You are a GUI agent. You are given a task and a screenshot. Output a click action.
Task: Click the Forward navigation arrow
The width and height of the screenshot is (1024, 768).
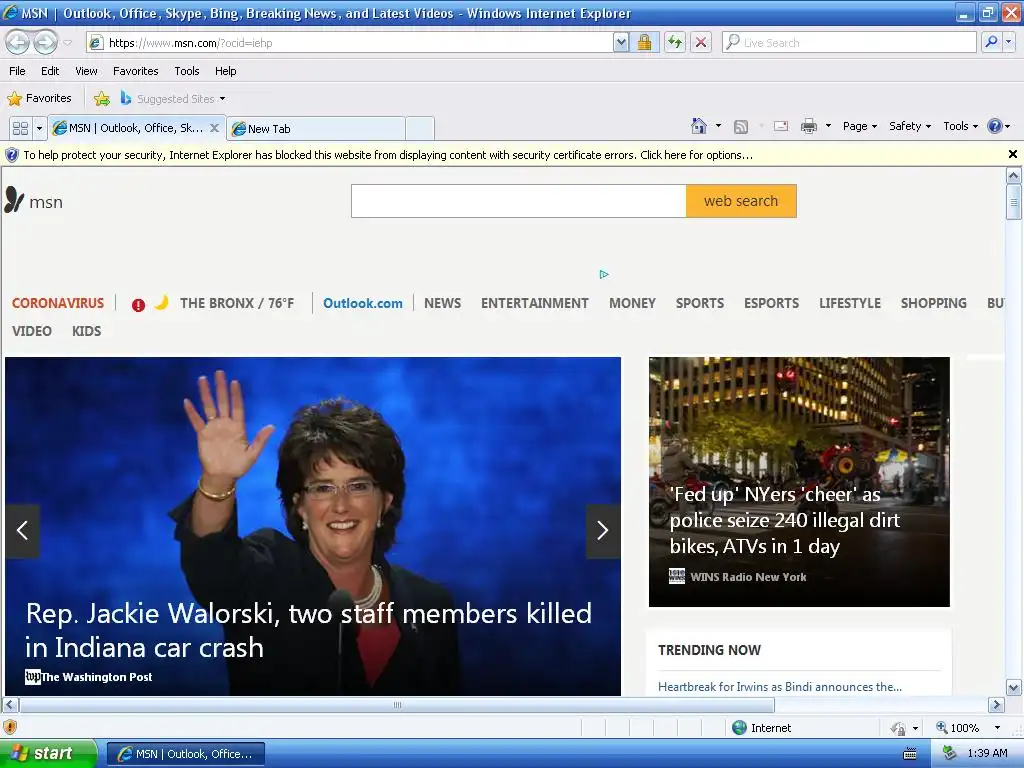point(45,42)
